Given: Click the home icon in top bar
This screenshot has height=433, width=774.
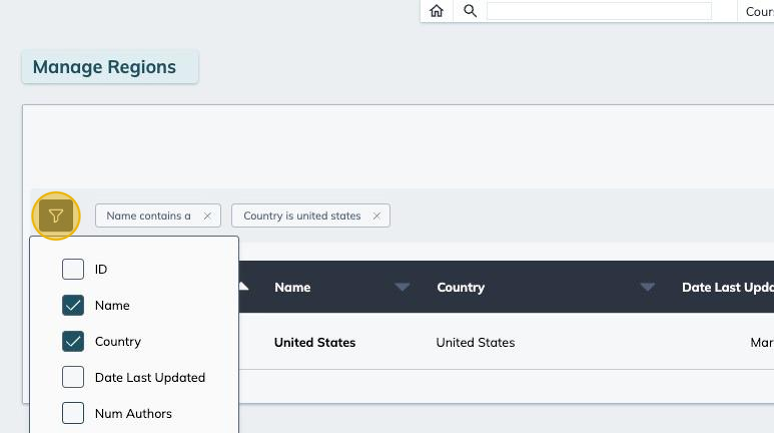Looking at the screenshot, I should pyautogui.click(x=436, y=11).
